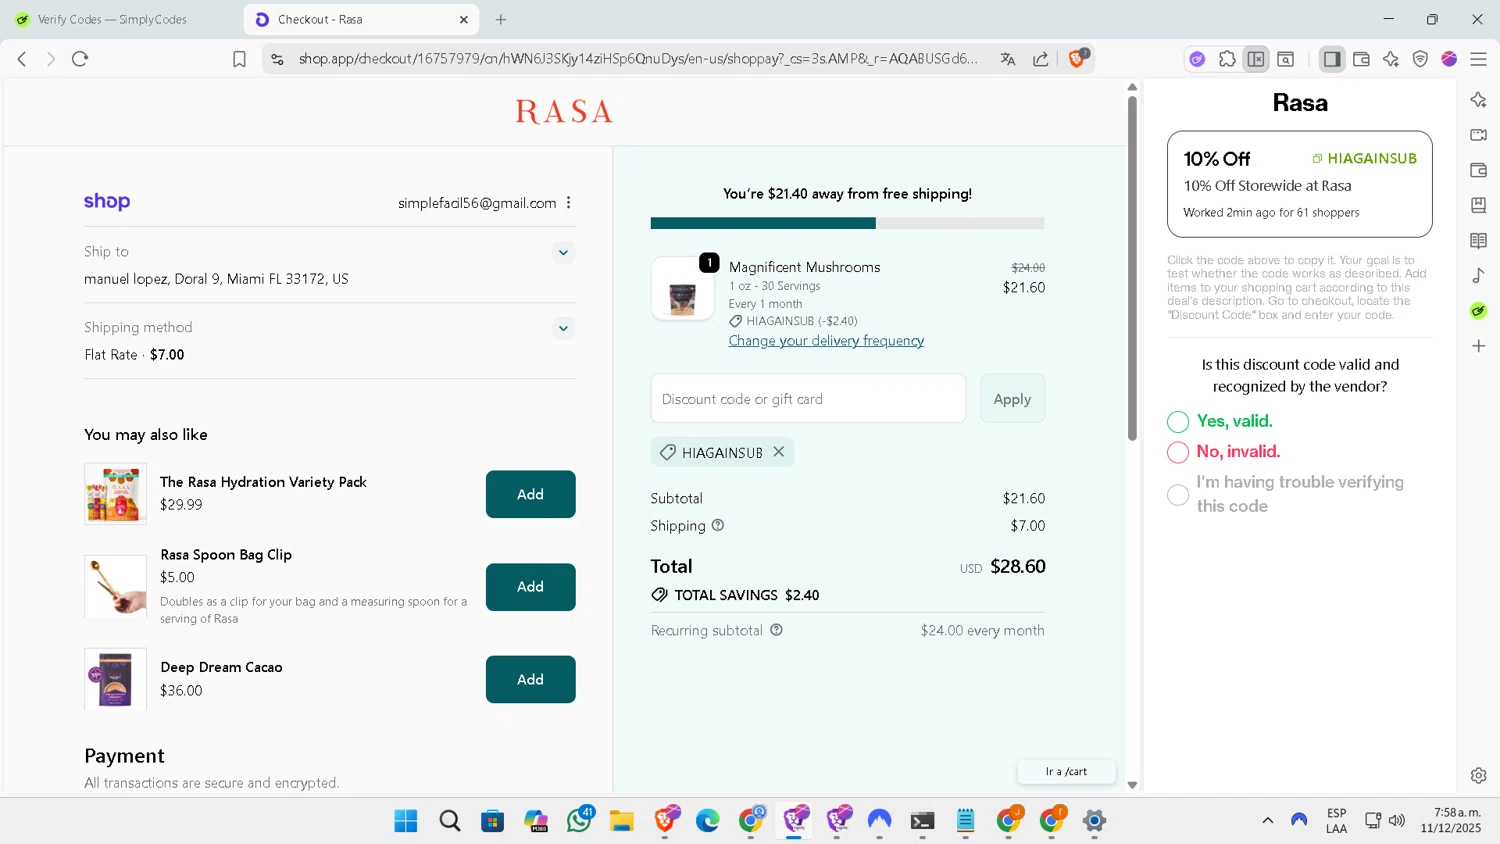Open Brave Wallet toolbar icon
The image size is (1500, 844).
1361,59
